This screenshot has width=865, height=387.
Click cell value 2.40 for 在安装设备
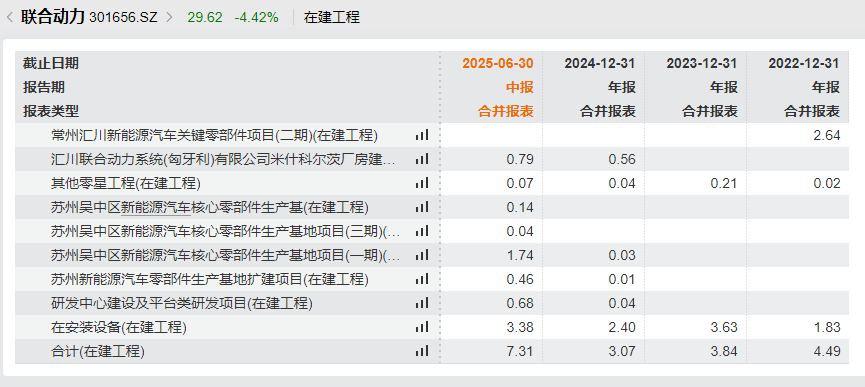(x=622, y=327)
